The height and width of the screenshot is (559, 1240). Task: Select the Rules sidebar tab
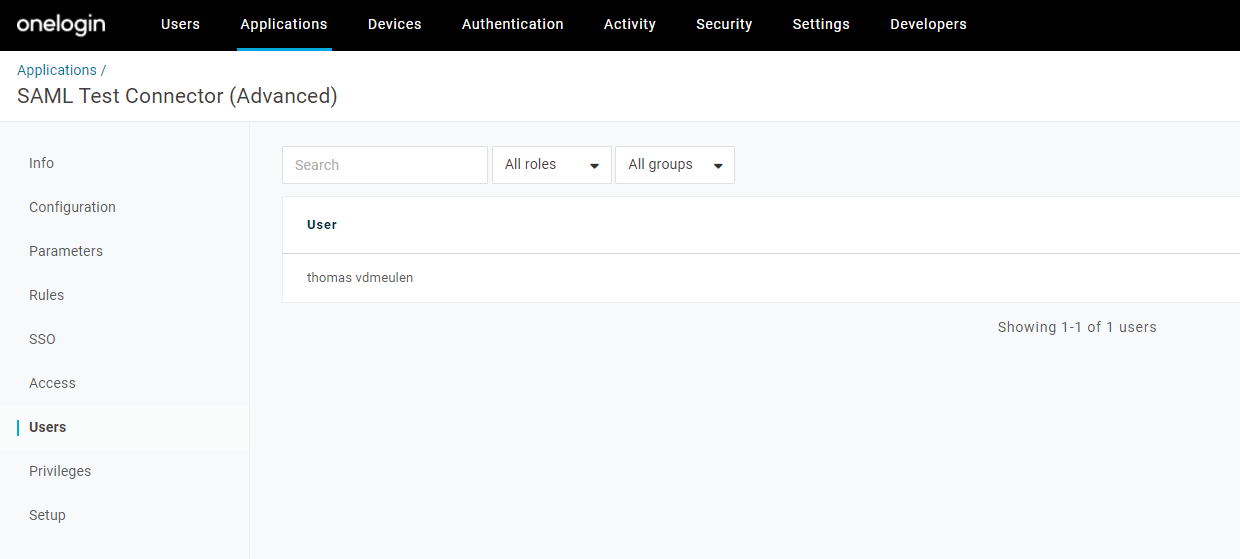[46, 295]
